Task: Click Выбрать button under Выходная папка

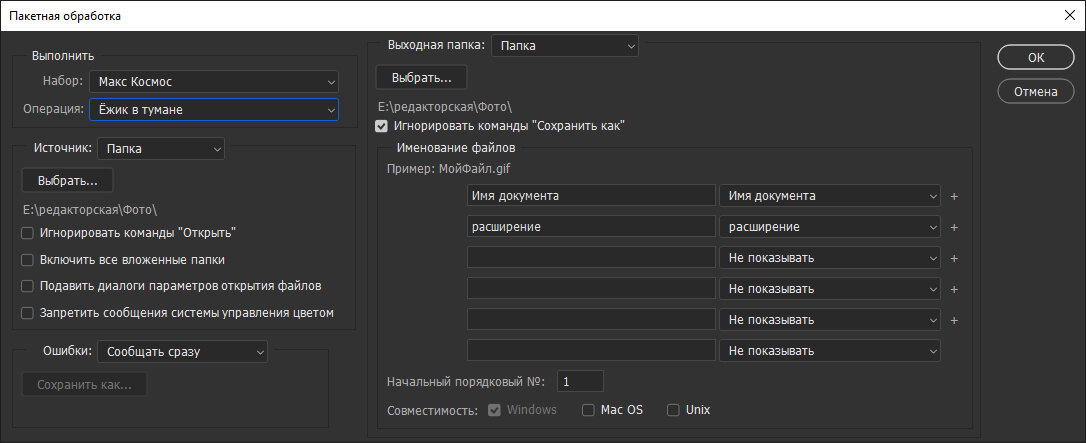Action: tap(421, 78)
